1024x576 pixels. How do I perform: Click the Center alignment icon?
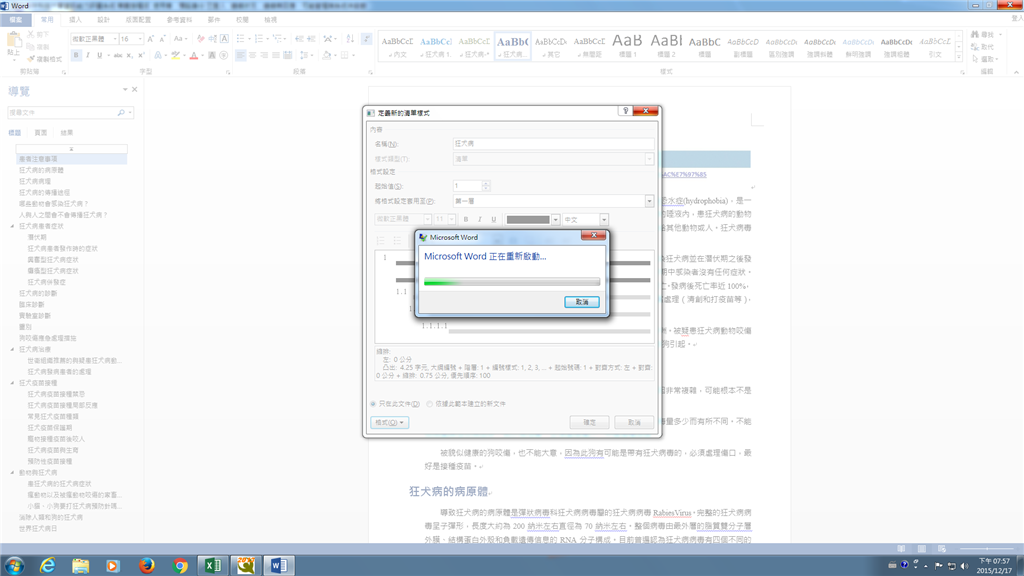pyautogui.click(x=252, y=56)
